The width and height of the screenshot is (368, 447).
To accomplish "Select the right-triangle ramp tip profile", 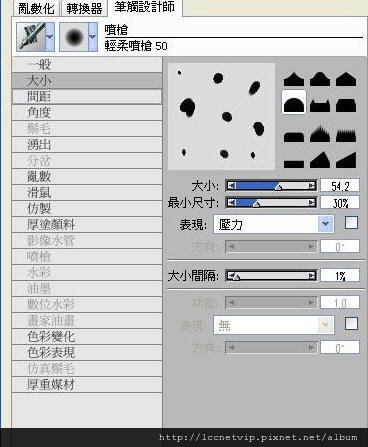I will (346, 160).
